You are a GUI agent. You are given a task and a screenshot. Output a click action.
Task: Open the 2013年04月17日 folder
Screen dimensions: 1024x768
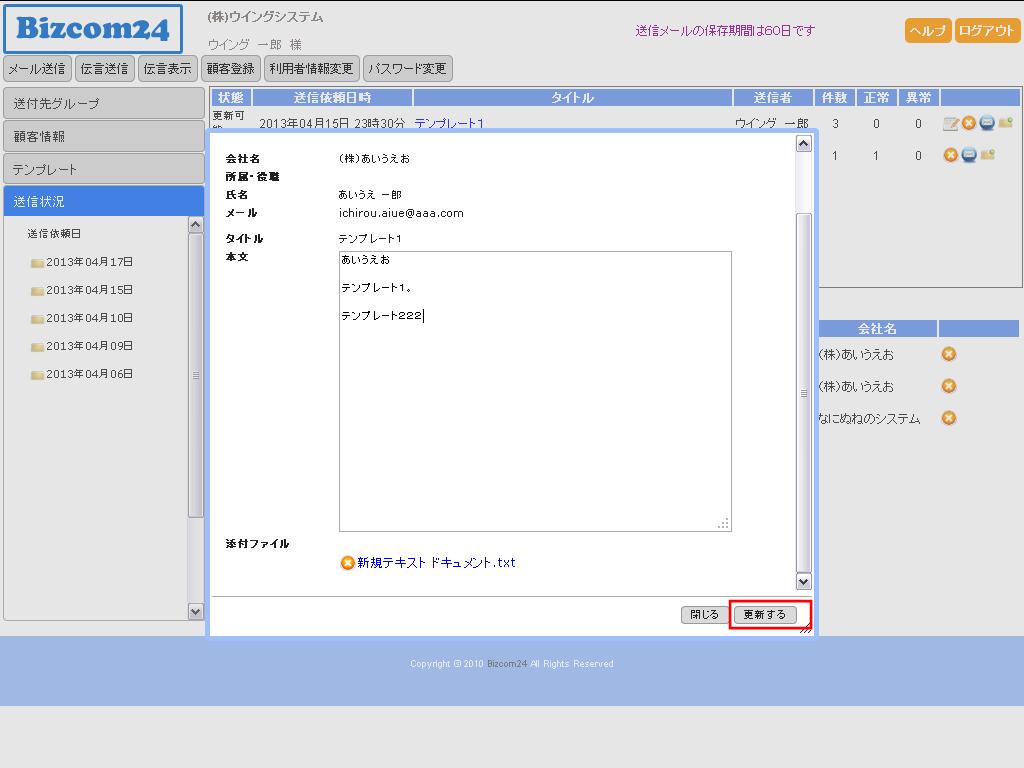[x=89, y=262]
